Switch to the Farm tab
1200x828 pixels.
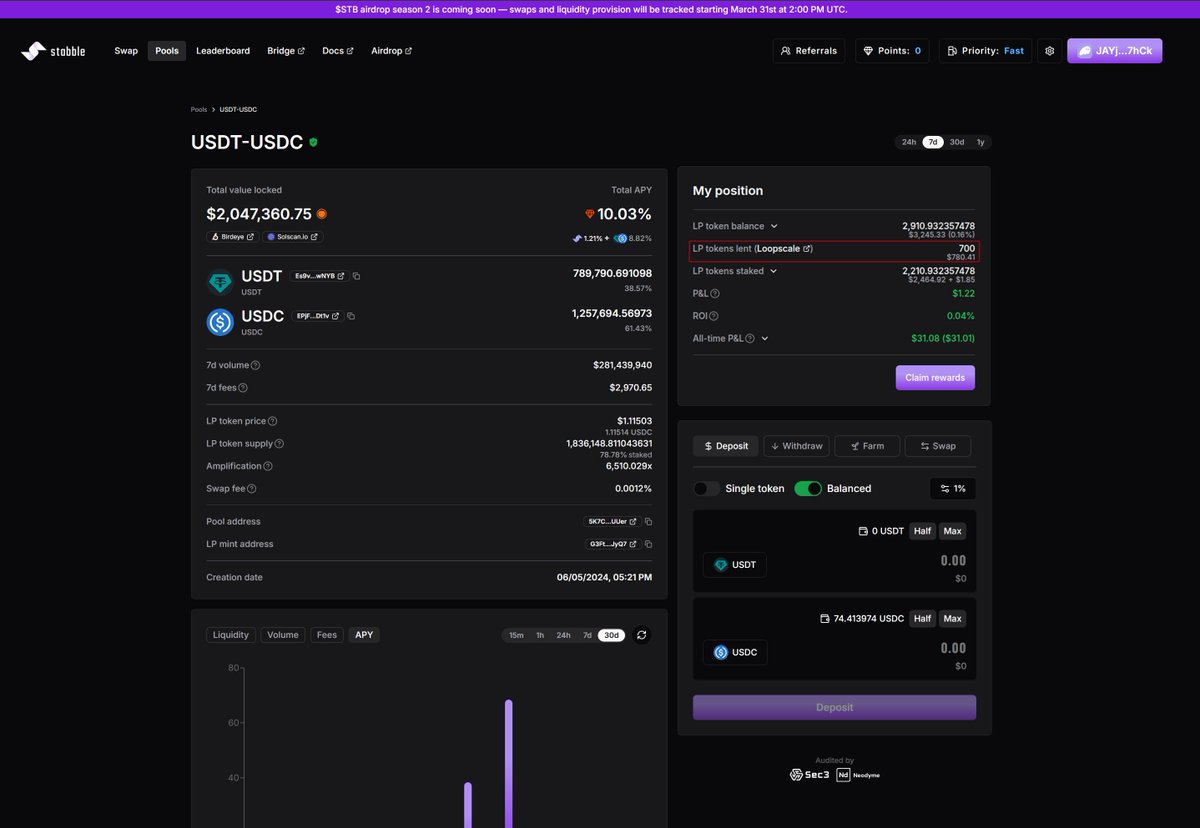867,446
